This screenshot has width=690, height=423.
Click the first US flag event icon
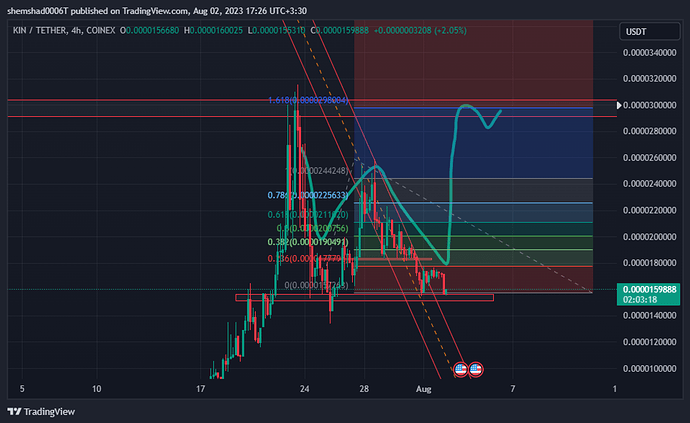(461, 368)
